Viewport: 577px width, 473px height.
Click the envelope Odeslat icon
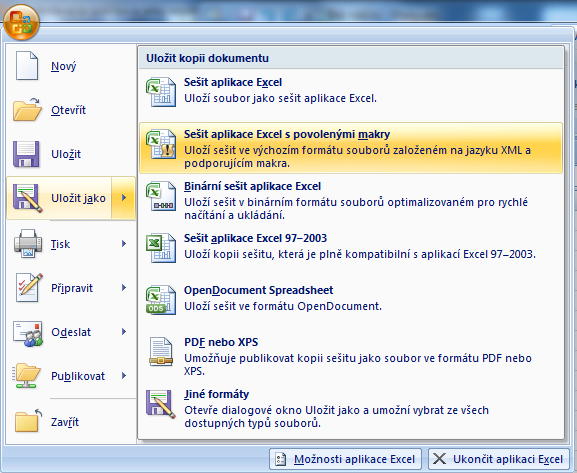pyautogui.click(x=28, y=333)
